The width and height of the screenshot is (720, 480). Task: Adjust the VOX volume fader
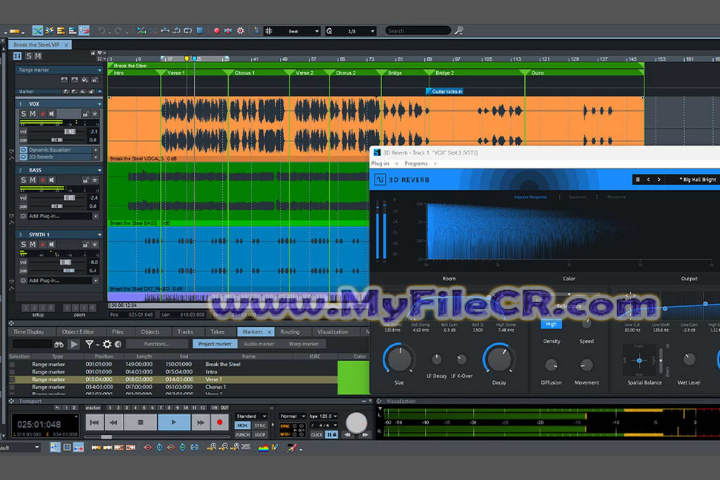point(70,132)
